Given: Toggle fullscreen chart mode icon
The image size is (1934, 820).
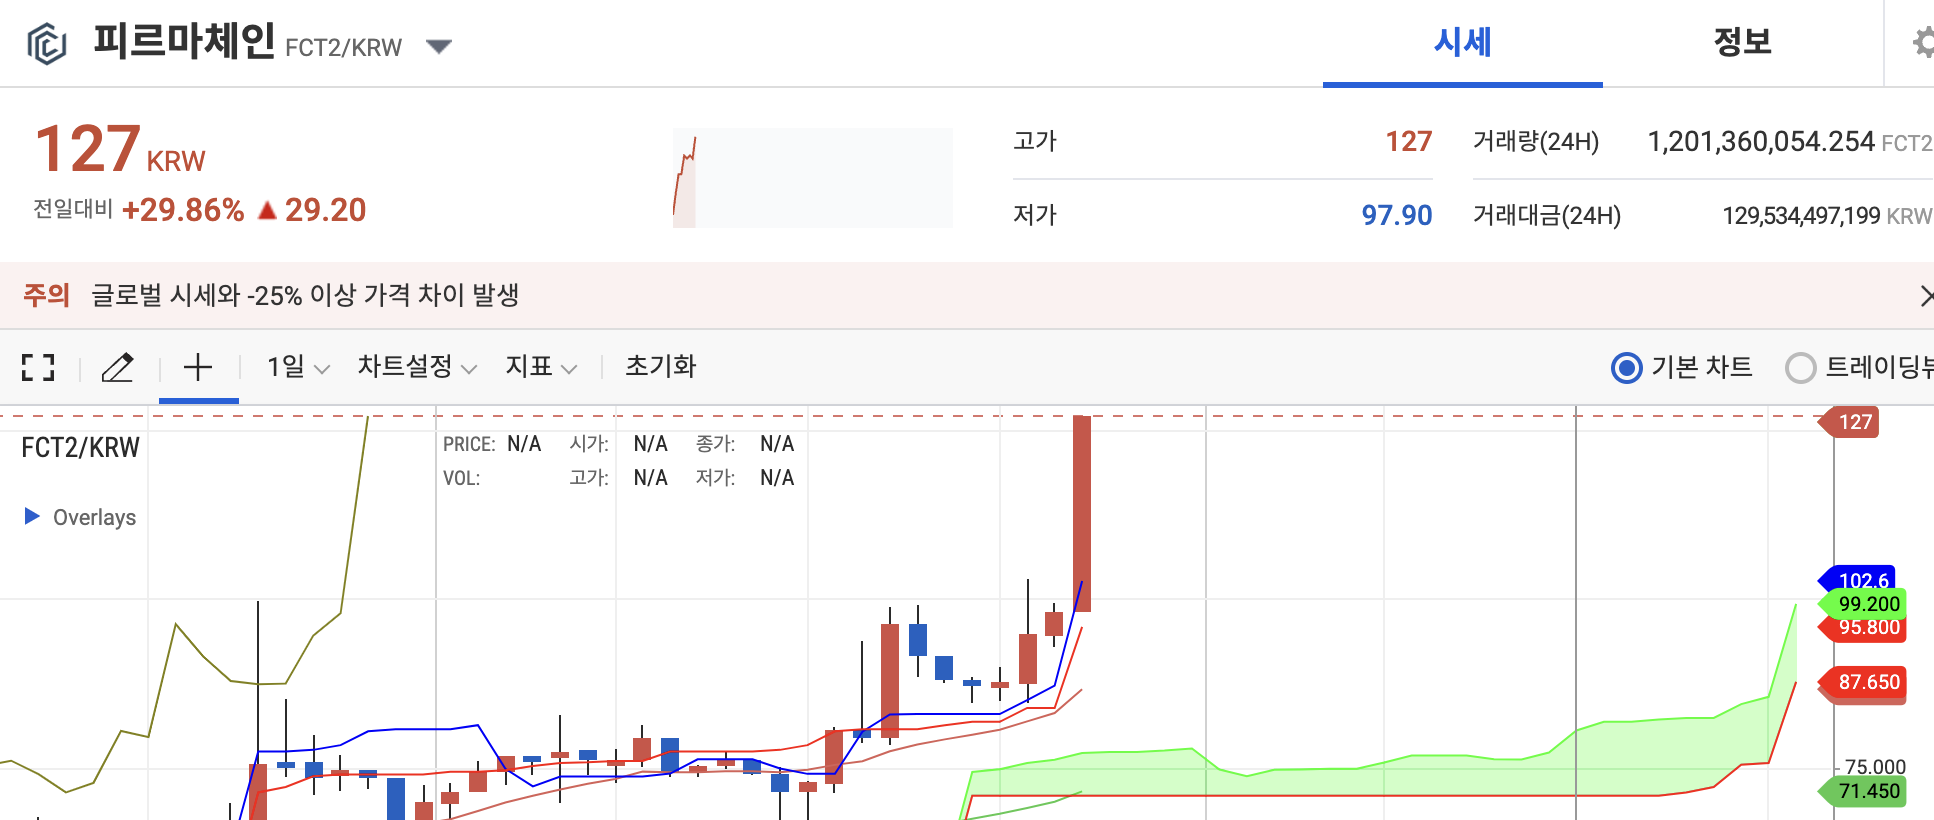Looking at the screenshot, I should 38,367.
